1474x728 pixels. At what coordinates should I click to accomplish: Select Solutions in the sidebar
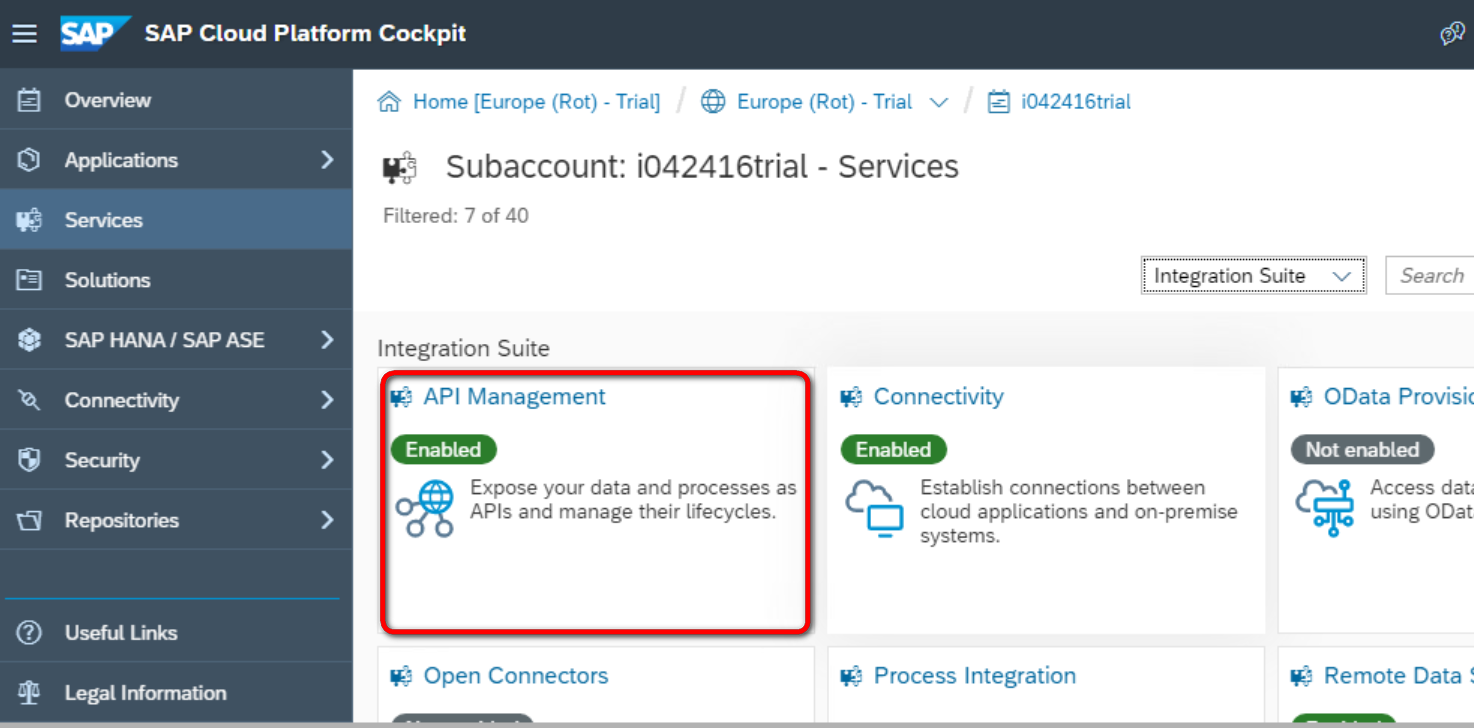(x=107, y=280)
